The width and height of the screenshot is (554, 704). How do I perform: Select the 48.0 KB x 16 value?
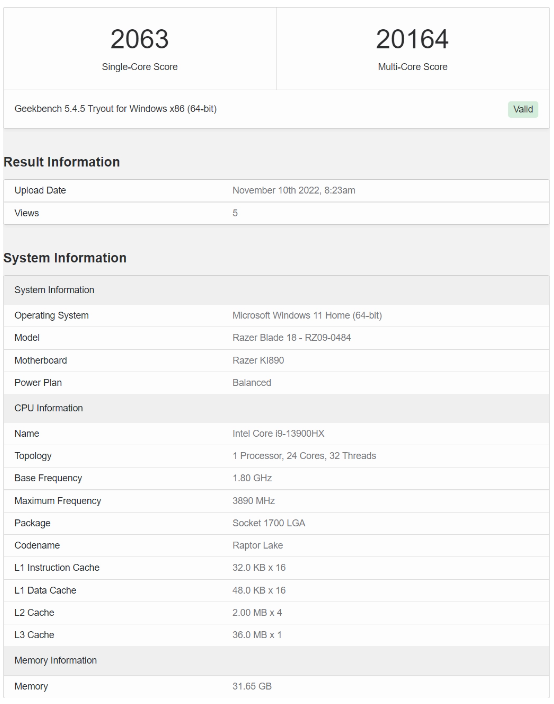pyautogui.click(x=259, y=591)
